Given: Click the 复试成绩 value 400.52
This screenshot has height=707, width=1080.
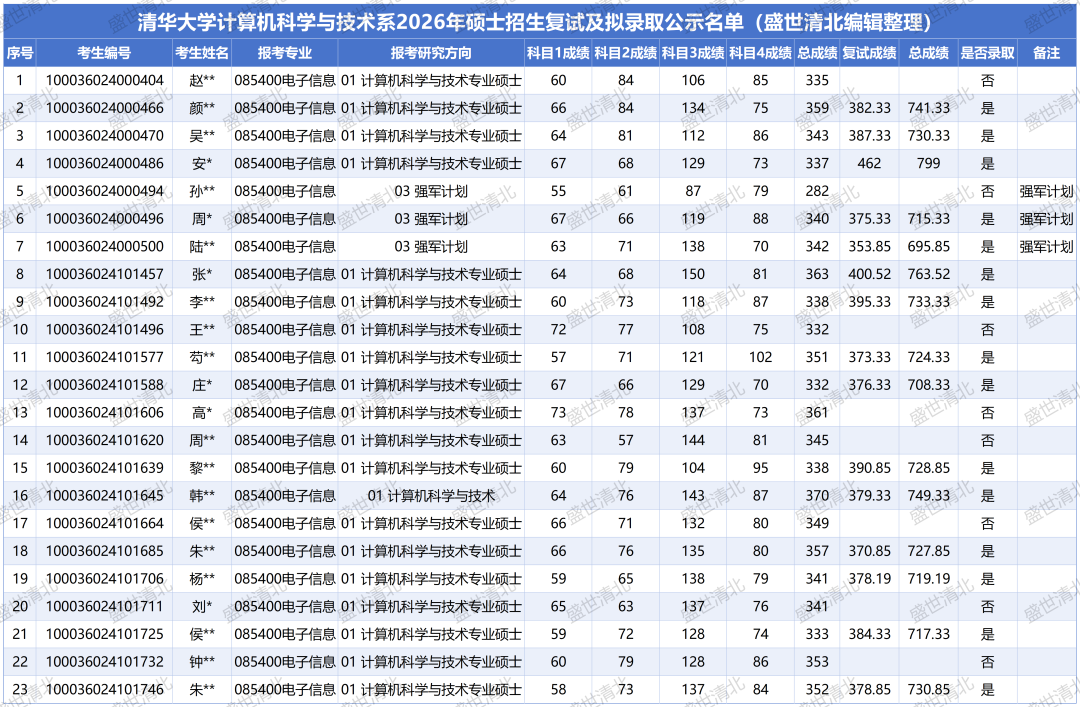Looking at the screenshot, I should click(868, 274).
